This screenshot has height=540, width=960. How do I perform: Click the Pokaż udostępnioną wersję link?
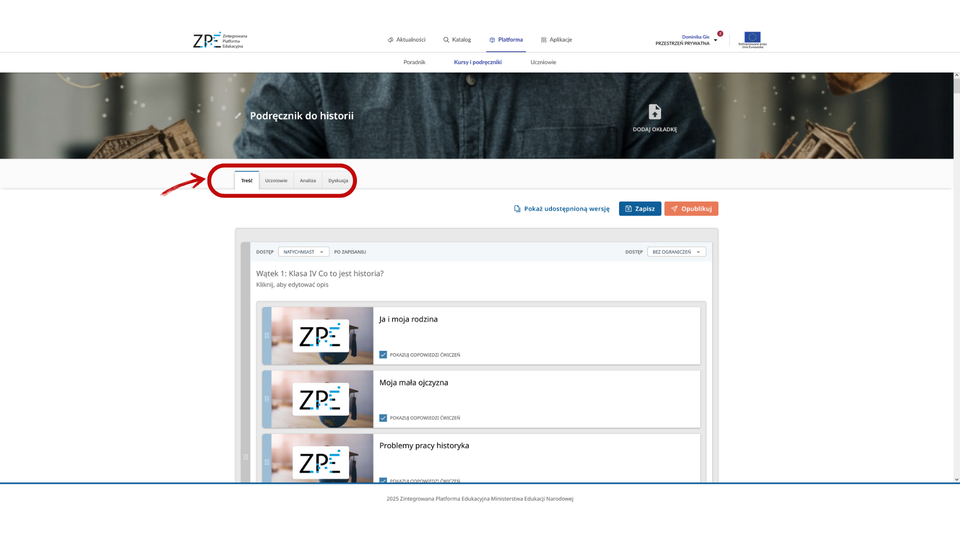click(561, 209)
